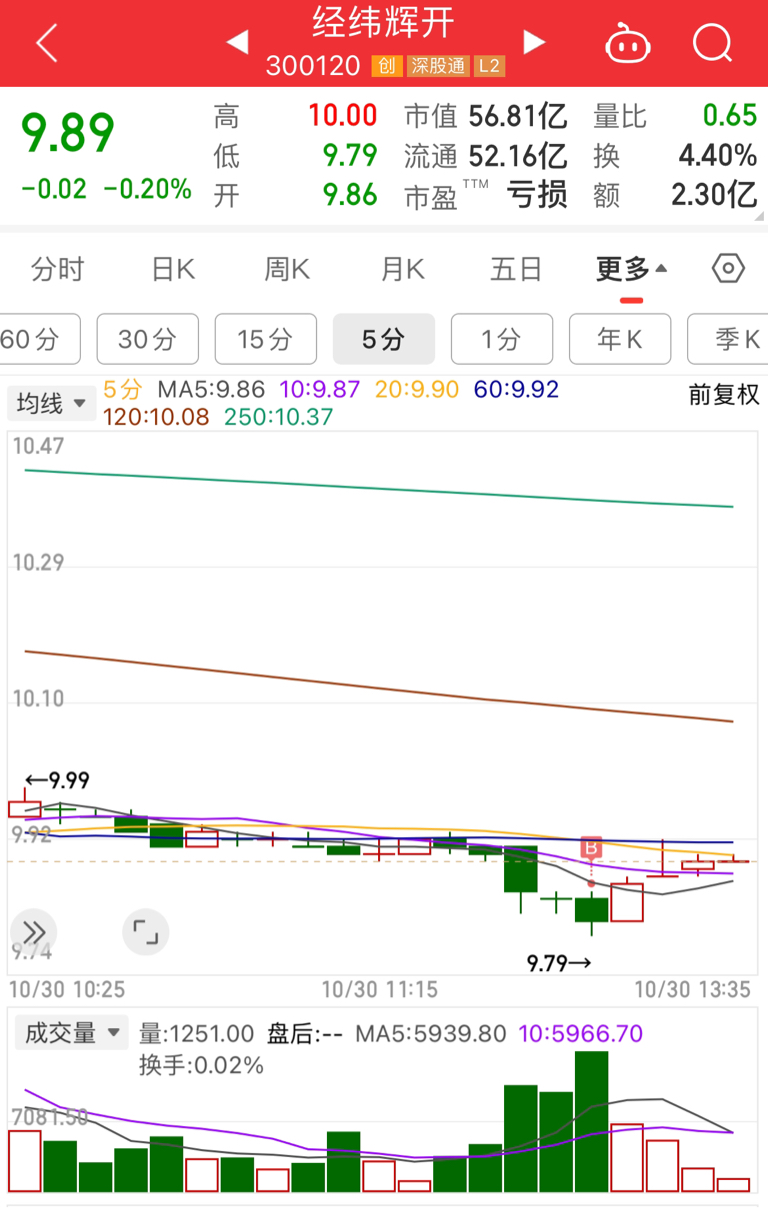
Task: Tap 亏损 P/E value
Action: coord(536,194)
